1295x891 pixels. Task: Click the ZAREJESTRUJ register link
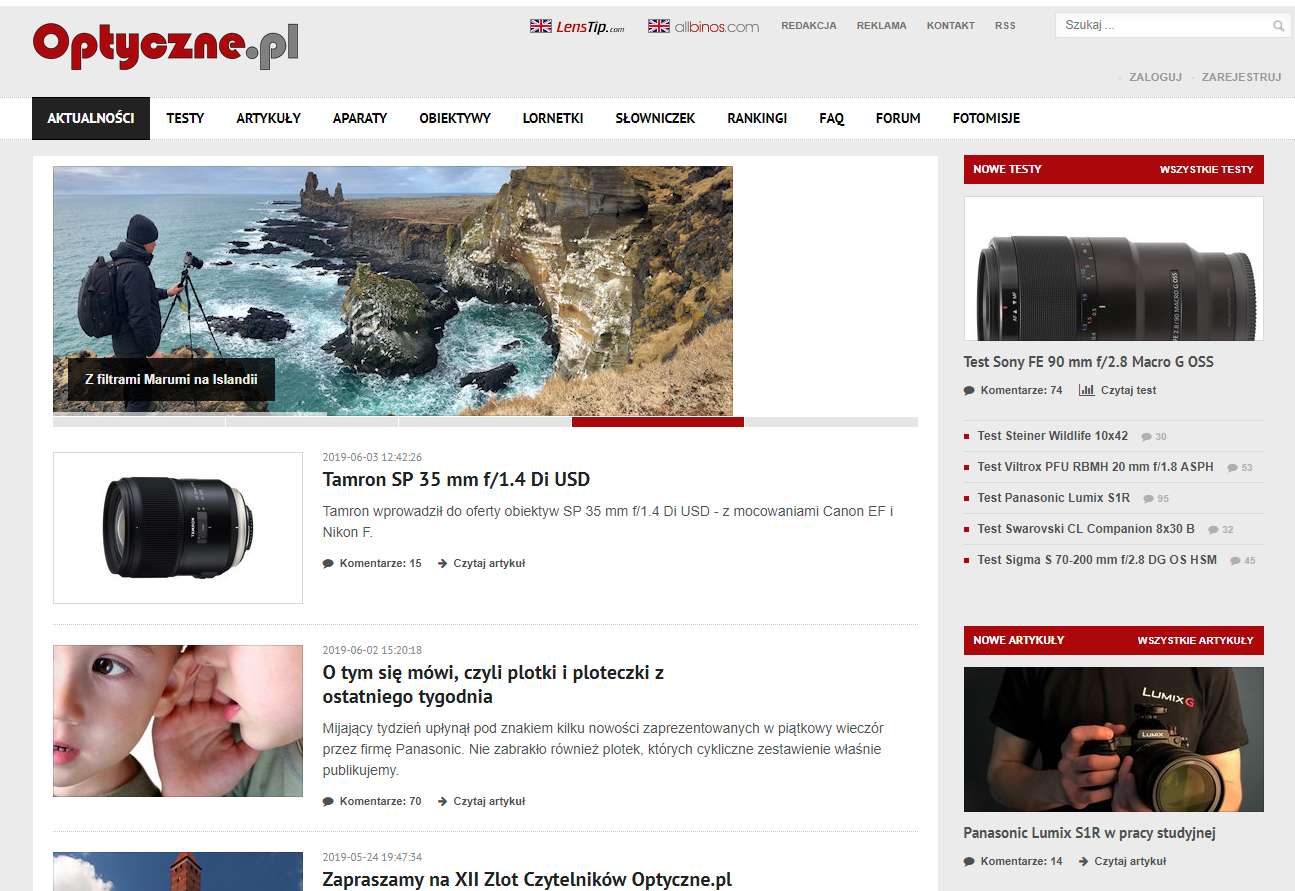point(1241,77)
